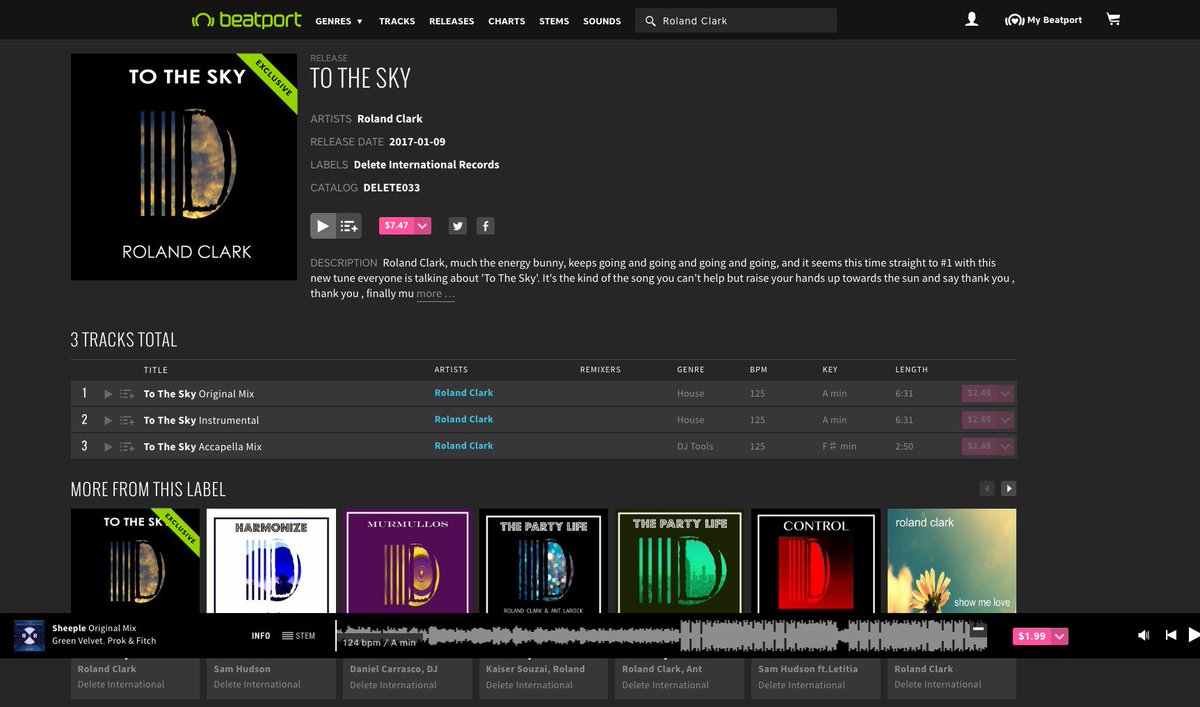1200x707 pixels.
Task: Buy Original Mix for $2.49
Action: point(979,394)
